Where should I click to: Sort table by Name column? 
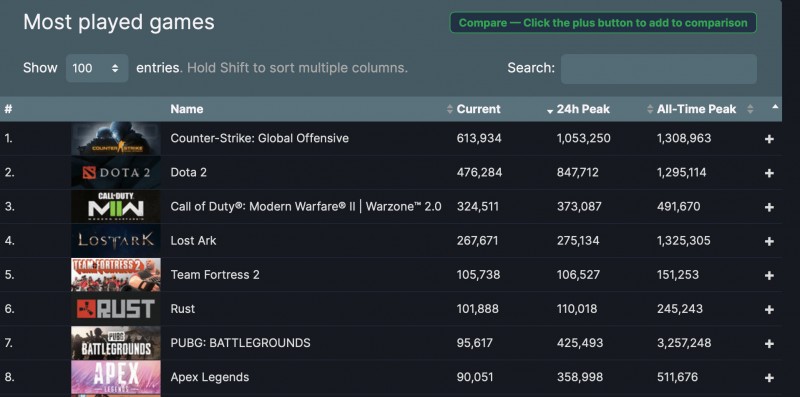187,109
